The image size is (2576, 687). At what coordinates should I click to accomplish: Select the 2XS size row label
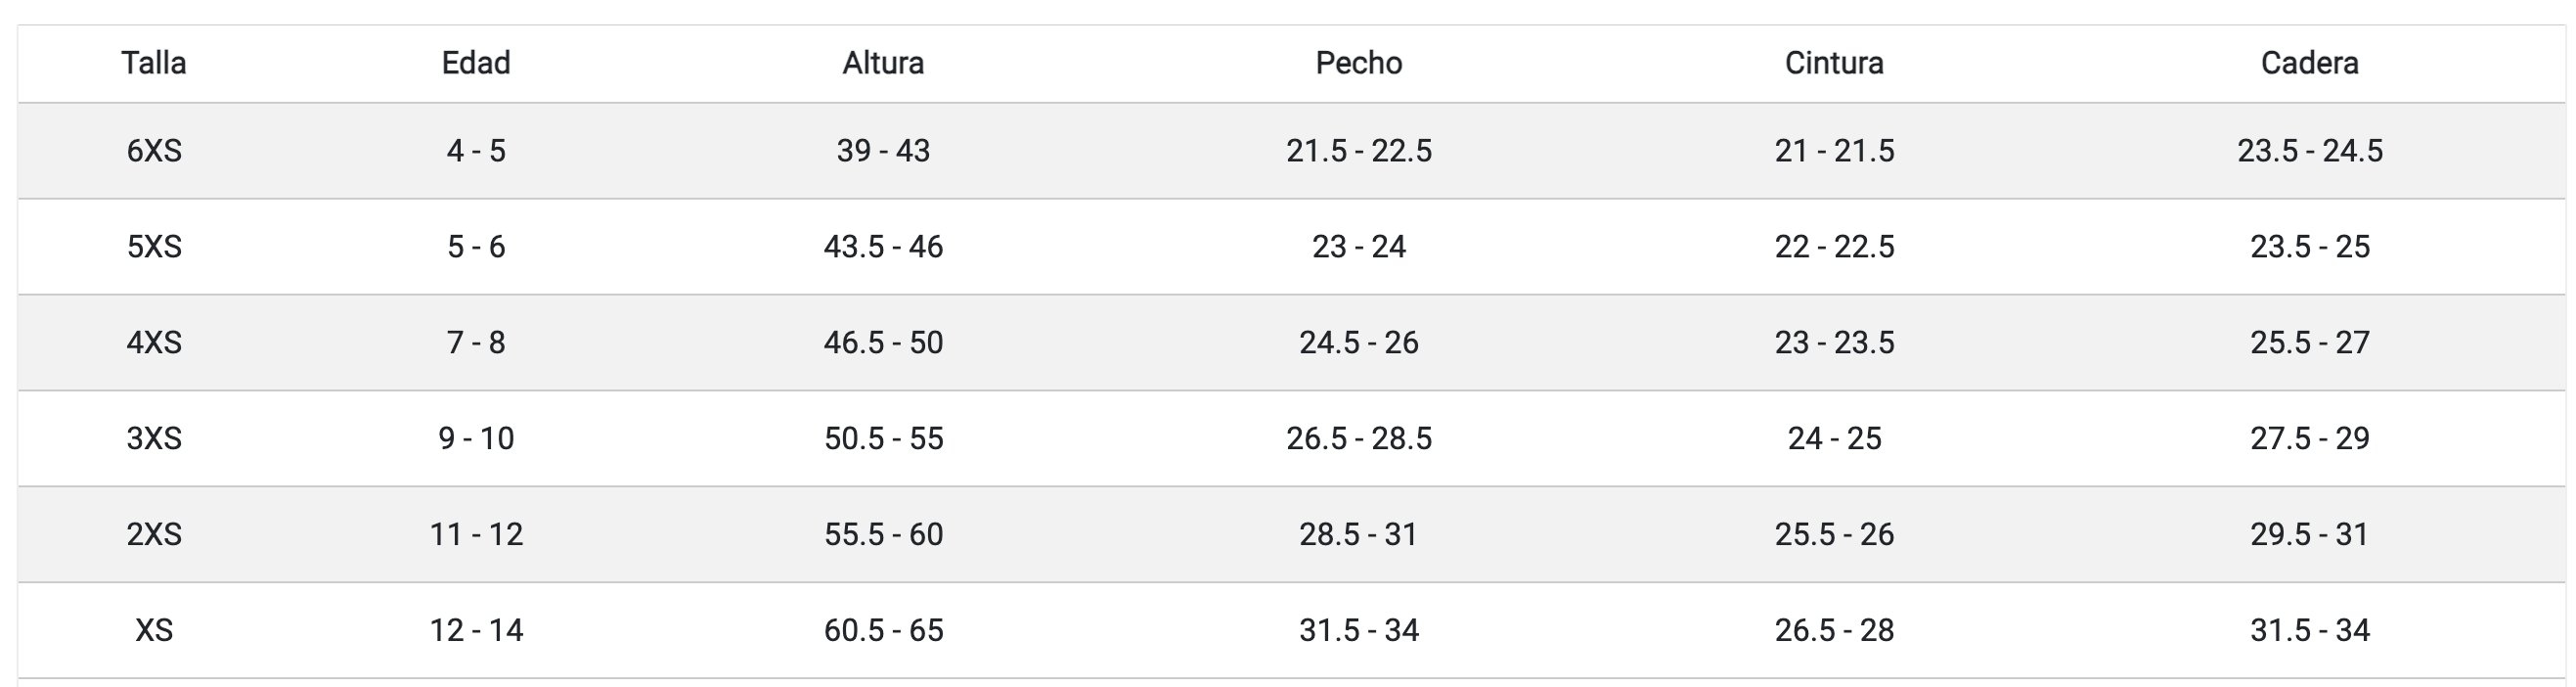(x=154, y=535)
